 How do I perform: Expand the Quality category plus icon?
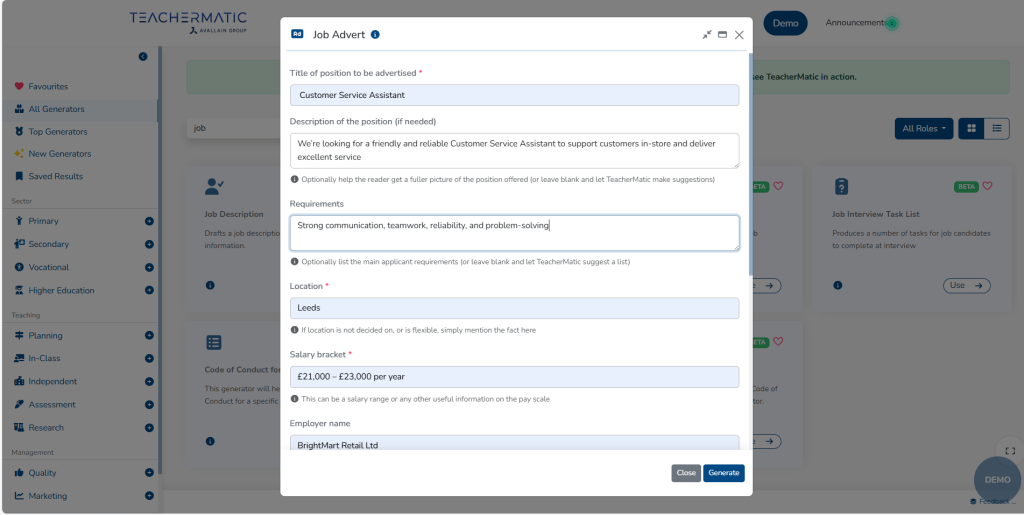pos(150,473)
